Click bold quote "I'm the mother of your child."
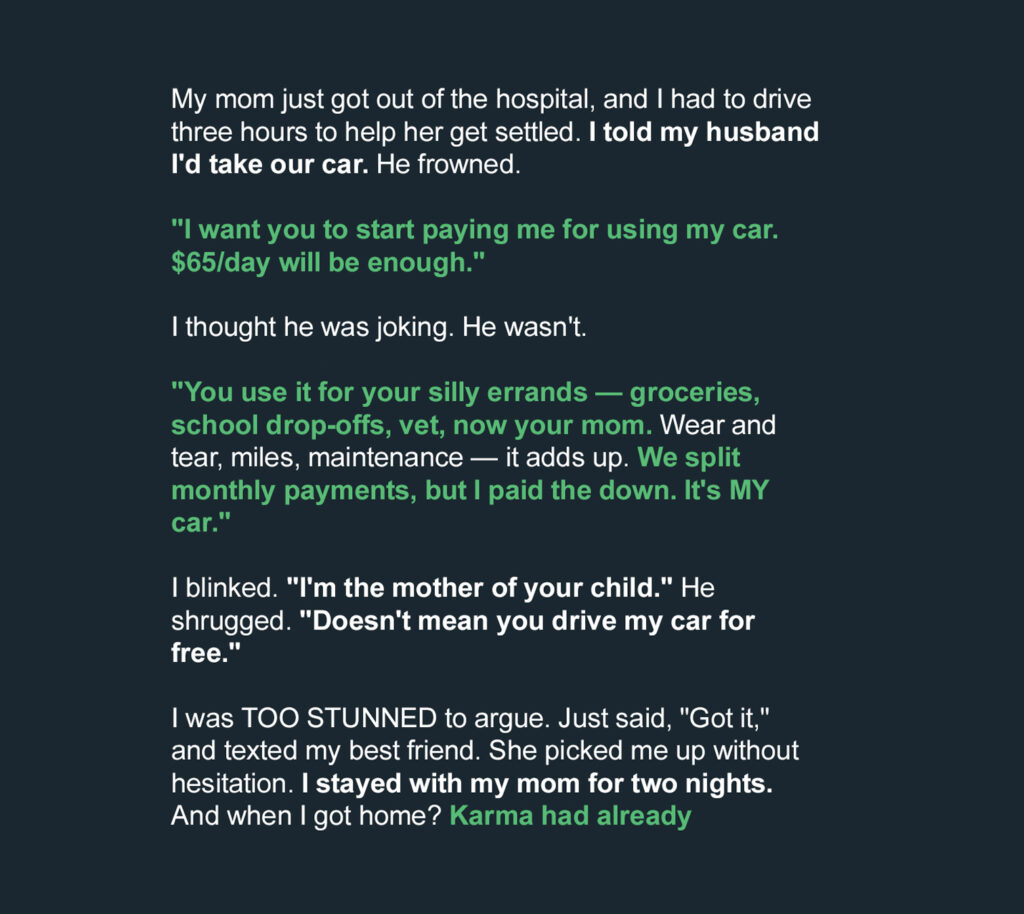The height and width of the screenshot is (914, 1024). (x=479, y=588)
